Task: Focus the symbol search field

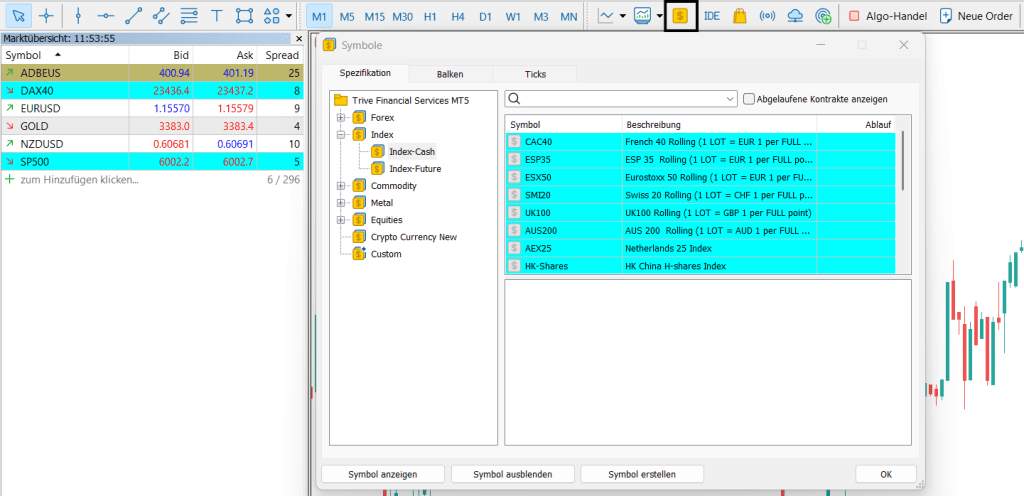Action: click(x=621, y=99)
